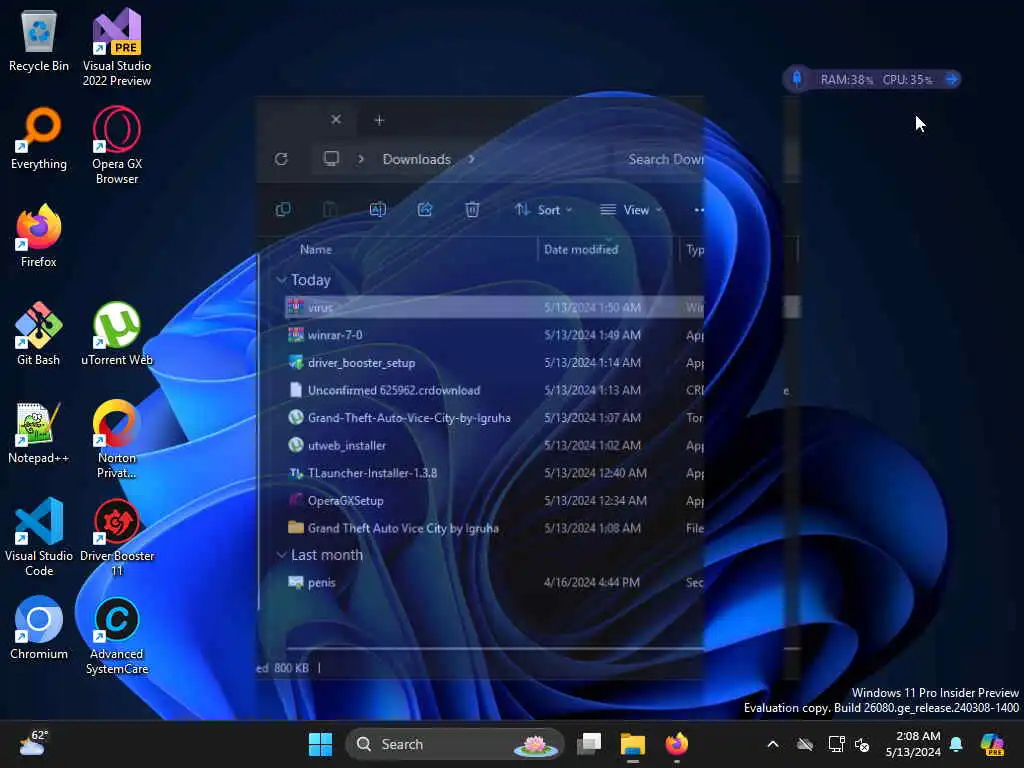This screenshot has height=768, width=1024.
Task: Expand the chevron after Downloads in address bar
Action: pos(472,159)
